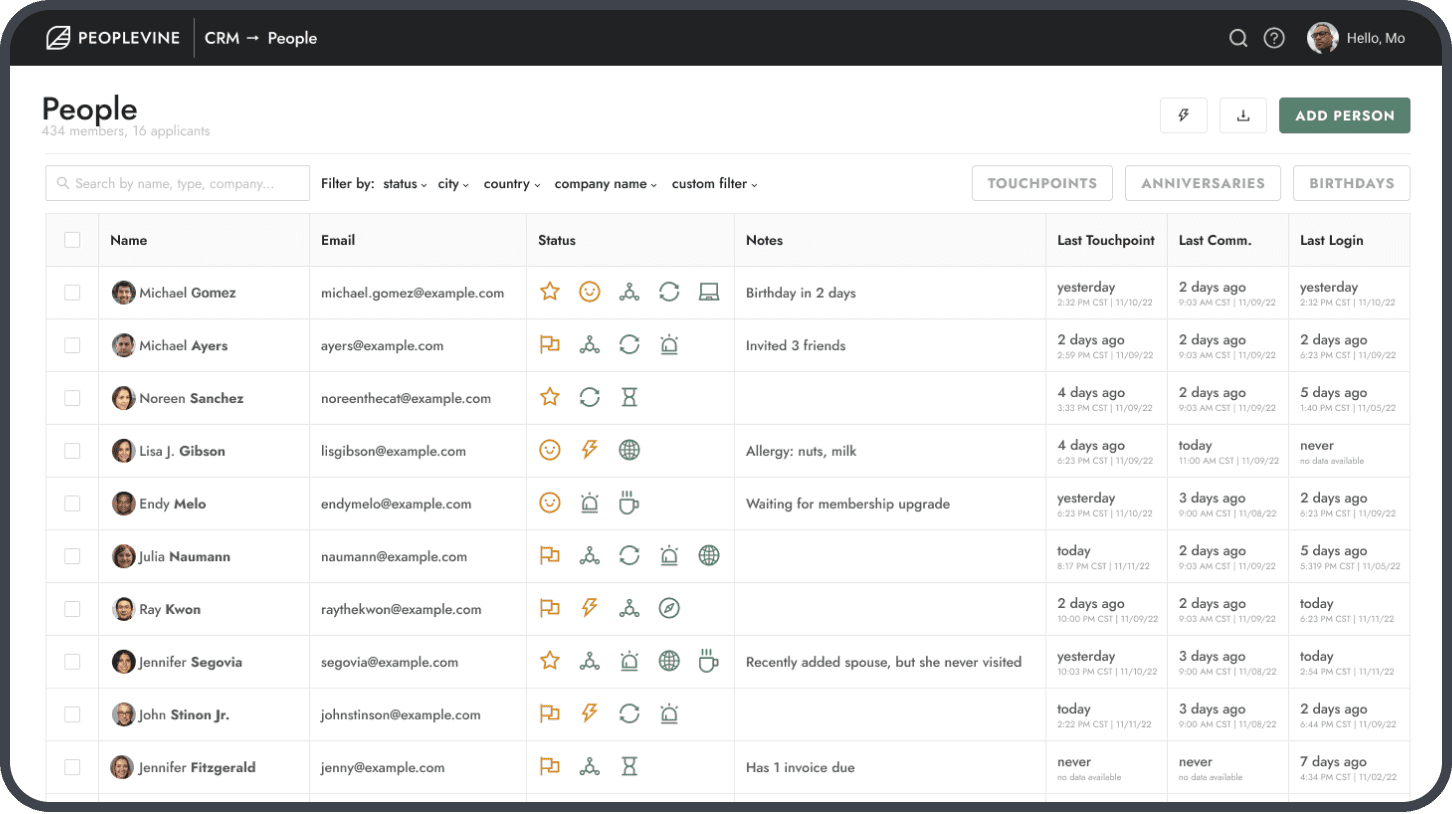
Task: Select the checkbox next to Jennifer Fitzgerald
Action: (71, 766)
